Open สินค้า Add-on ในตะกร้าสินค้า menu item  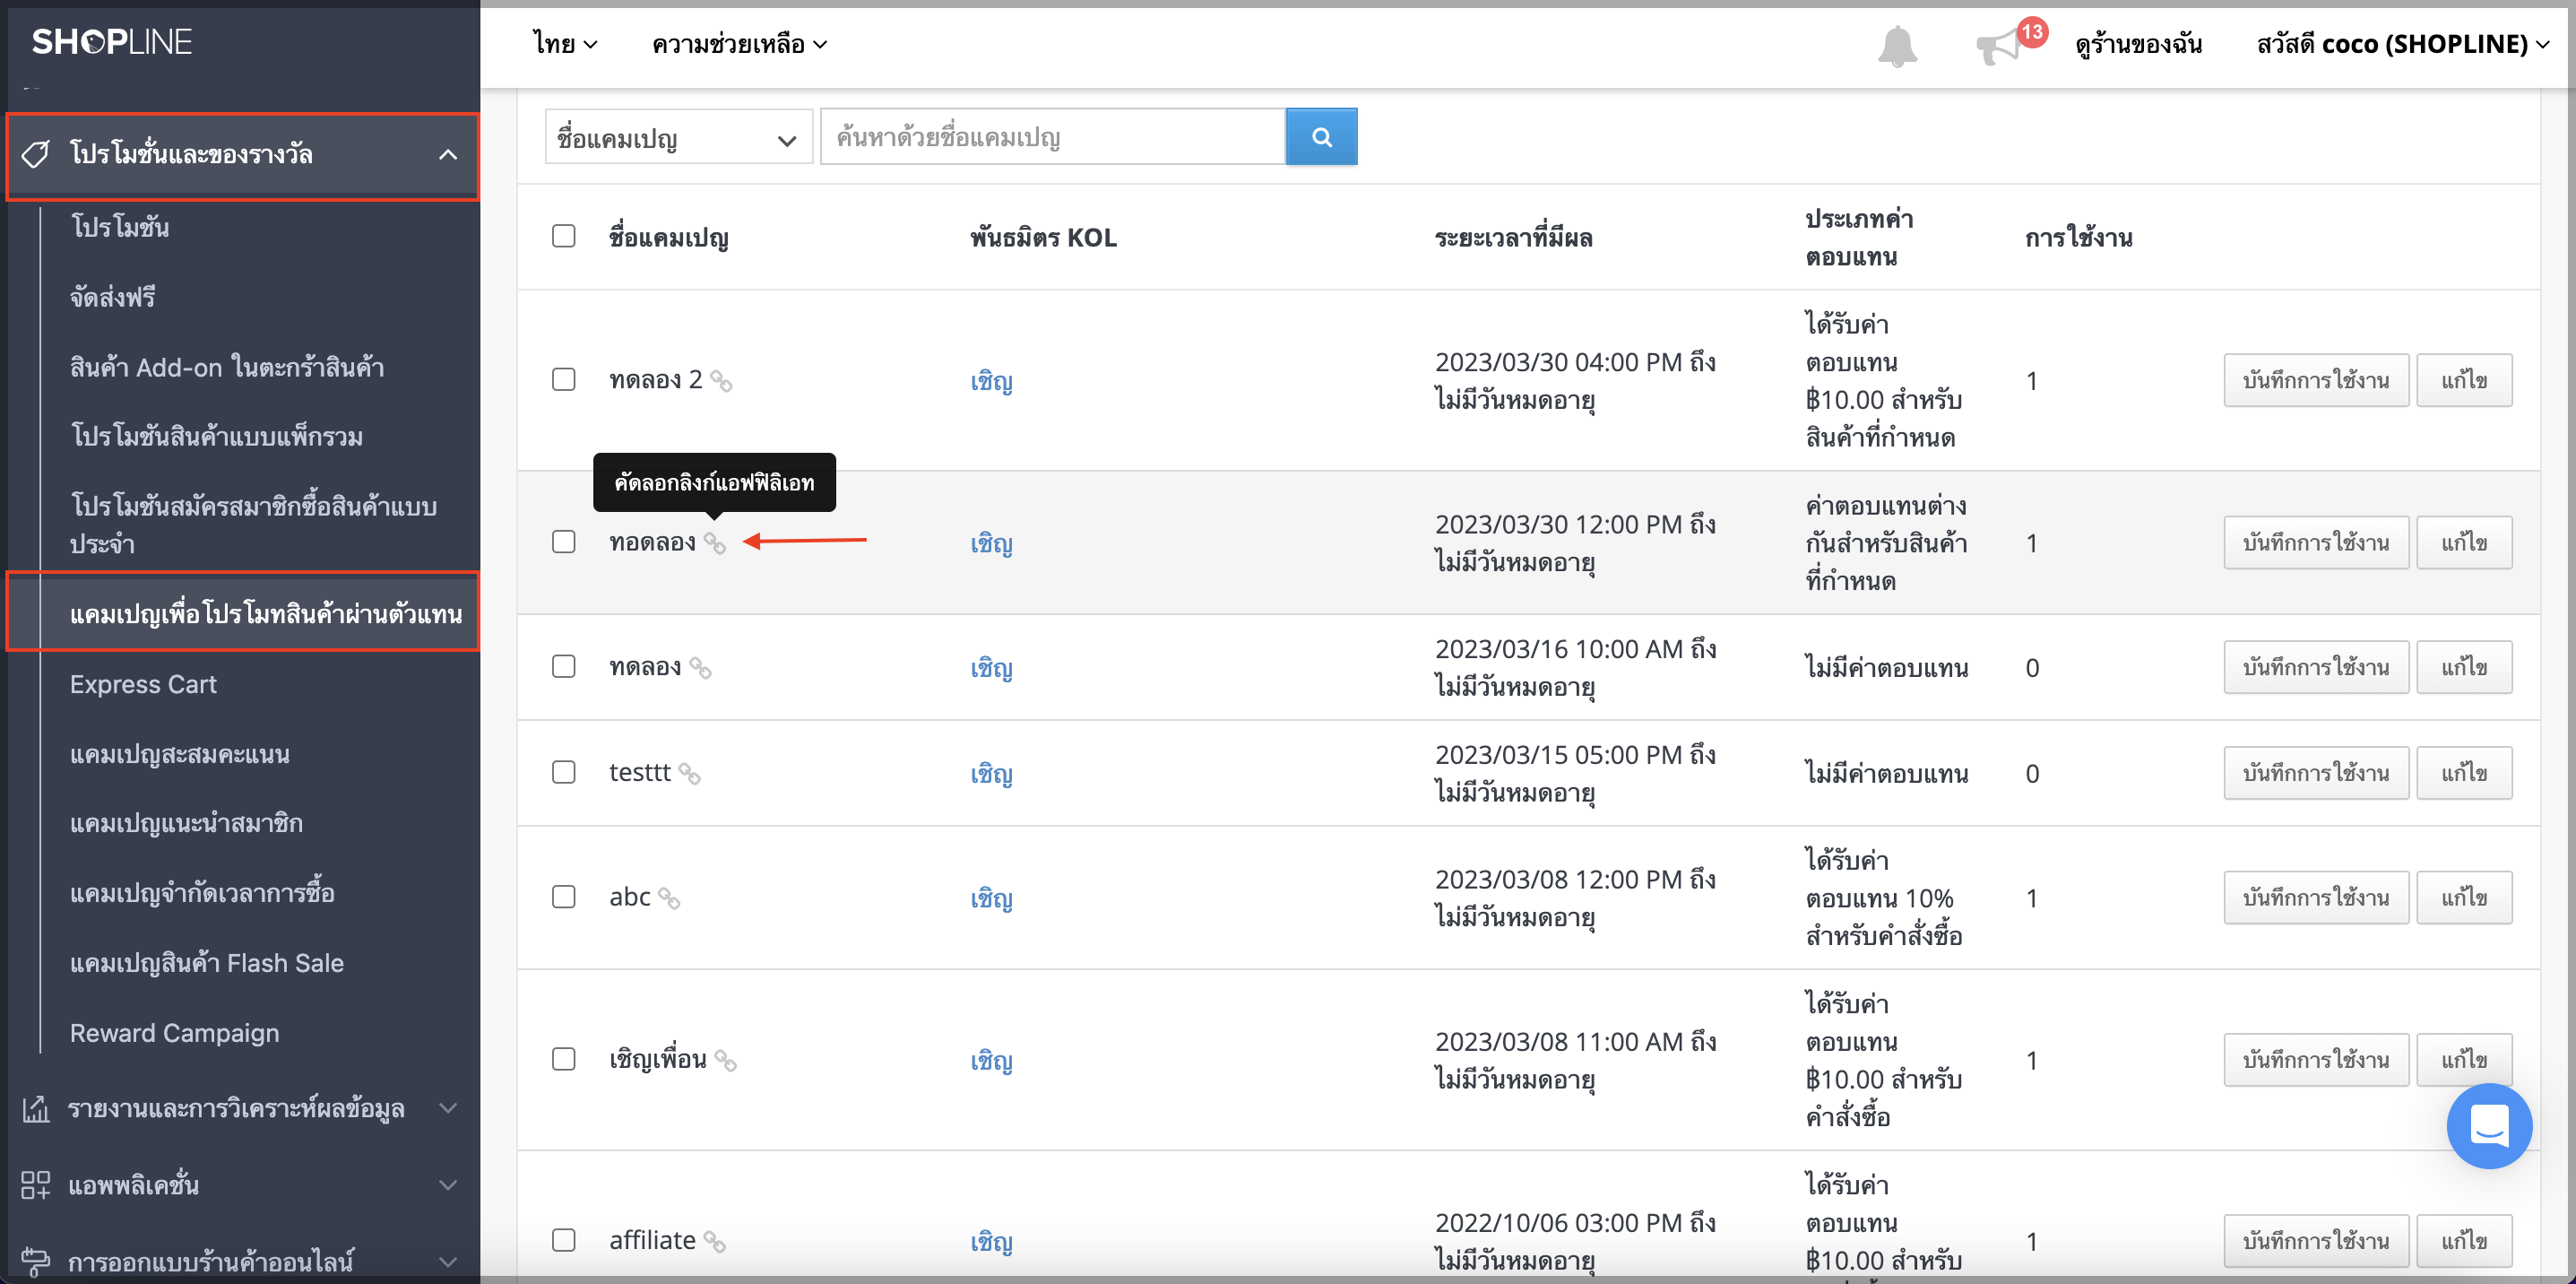[227, 367]
